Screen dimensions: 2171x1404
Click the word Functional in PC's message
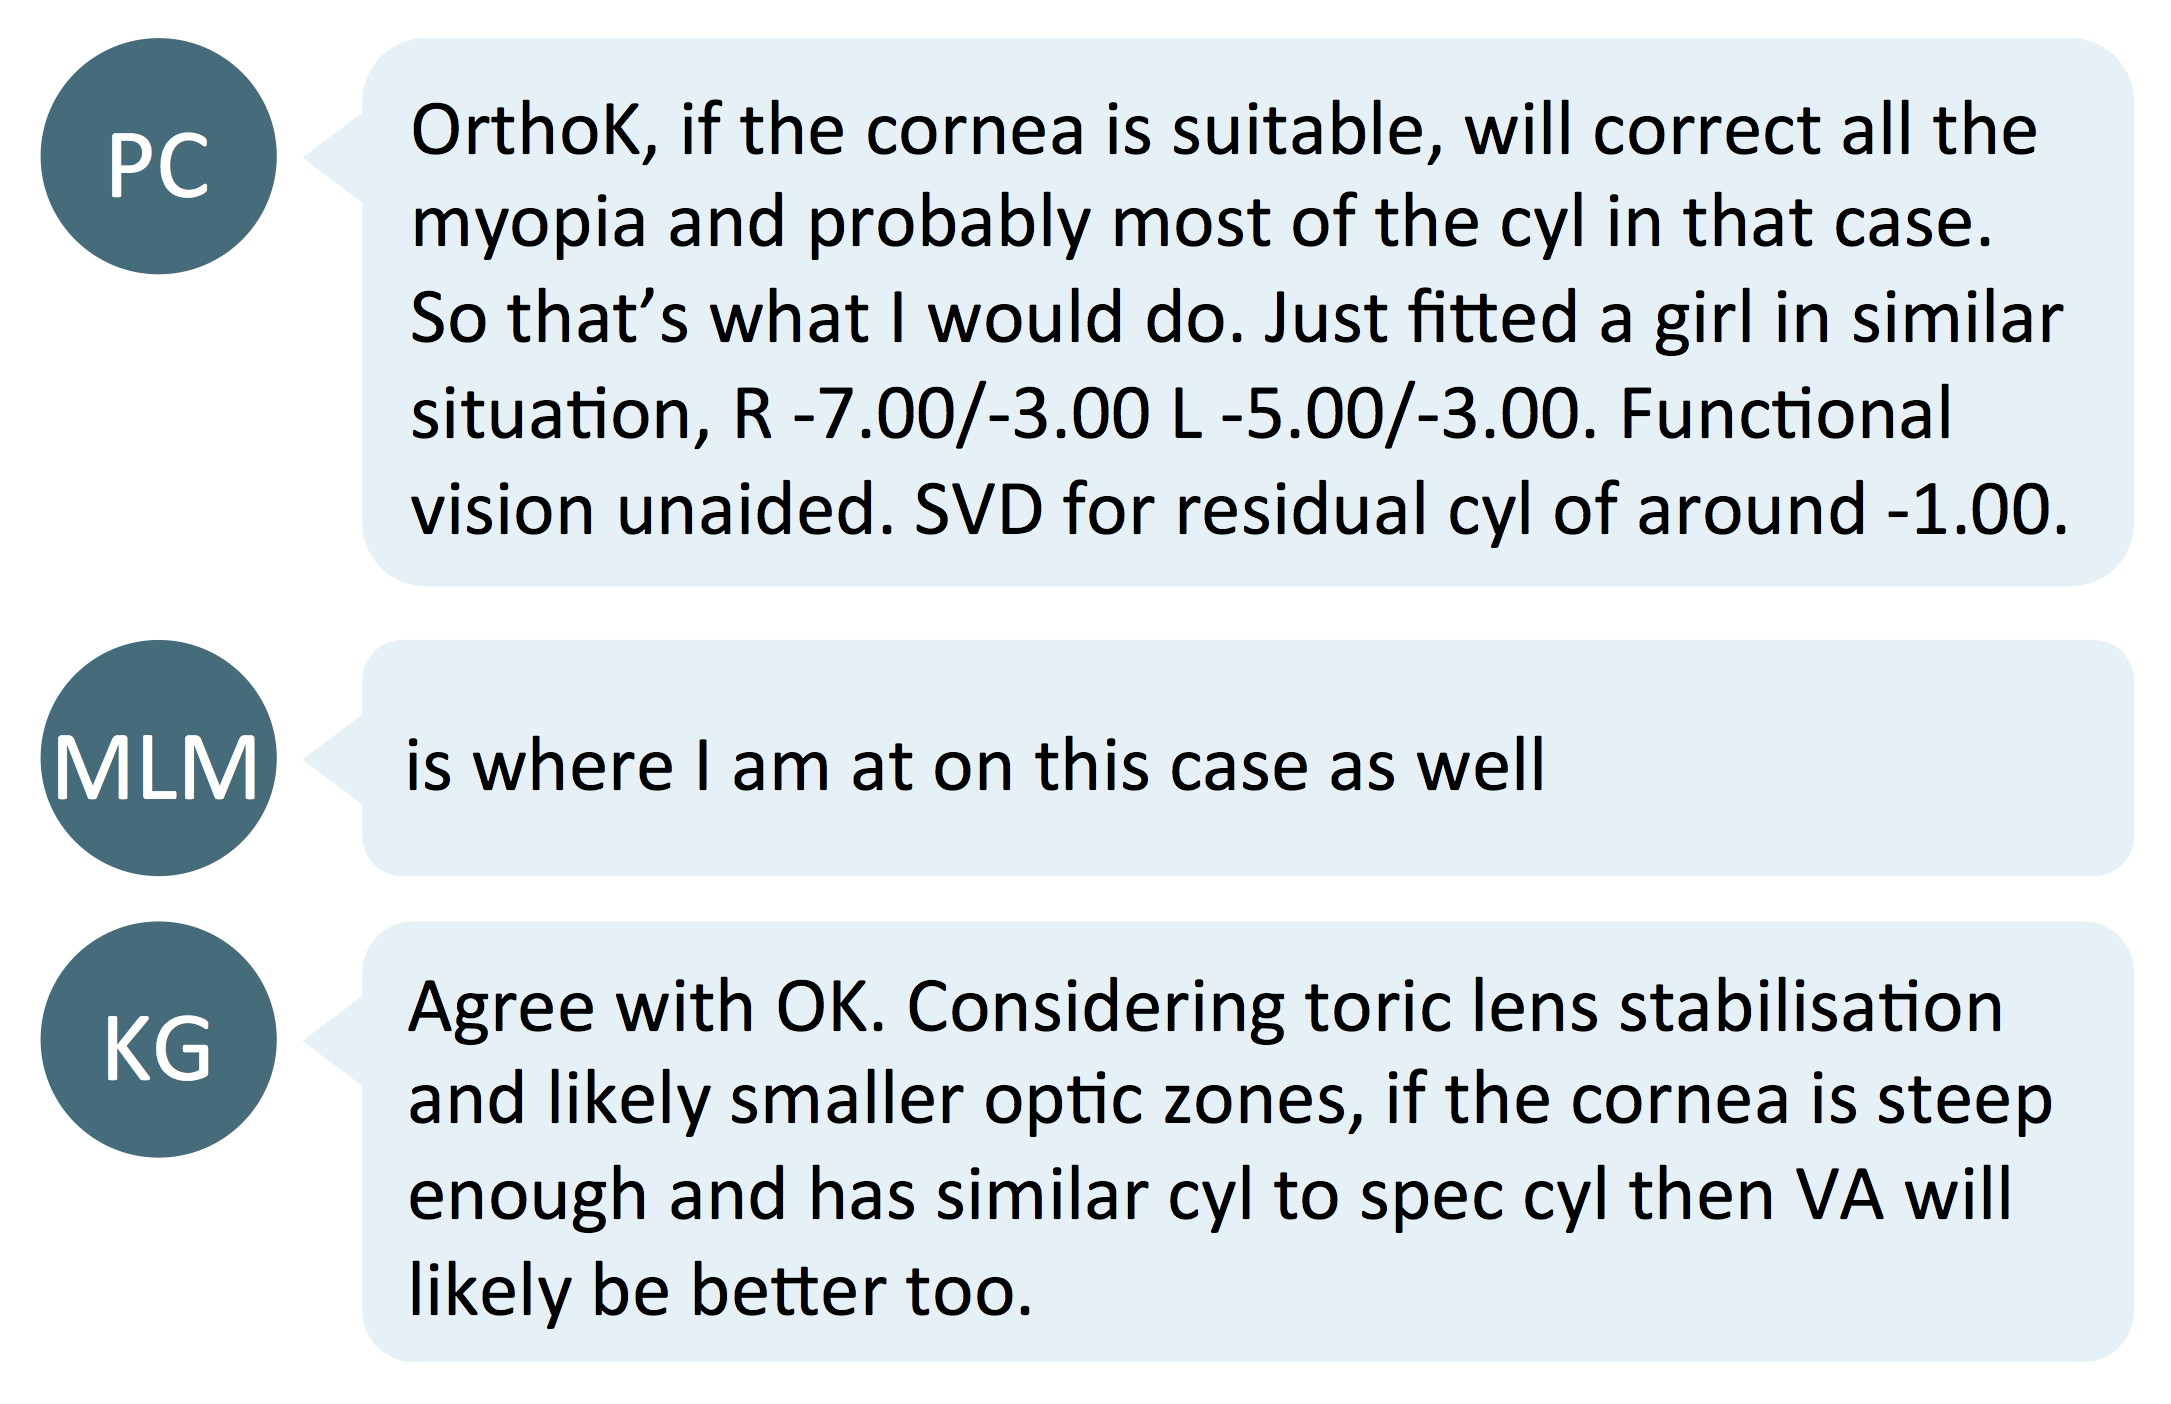pyautogui.click(x=1785, y=413)
